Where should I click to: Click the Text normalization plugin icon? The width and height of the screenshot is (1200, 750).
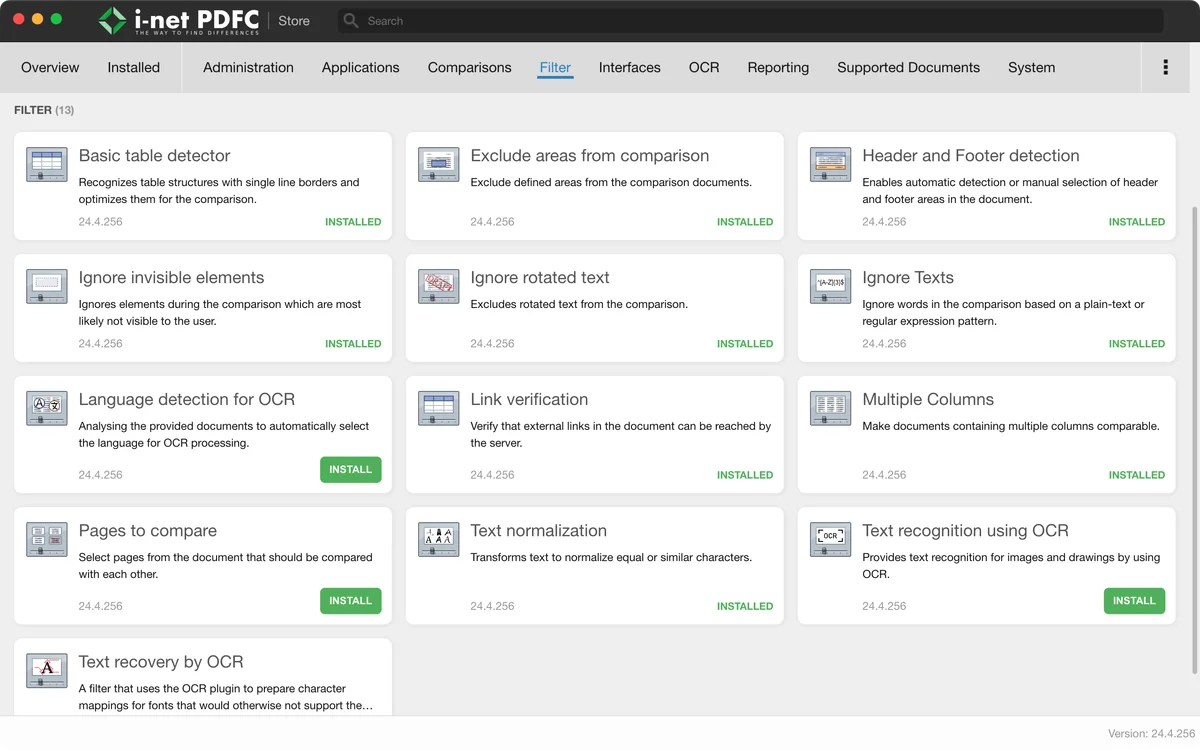coord(438,540)
